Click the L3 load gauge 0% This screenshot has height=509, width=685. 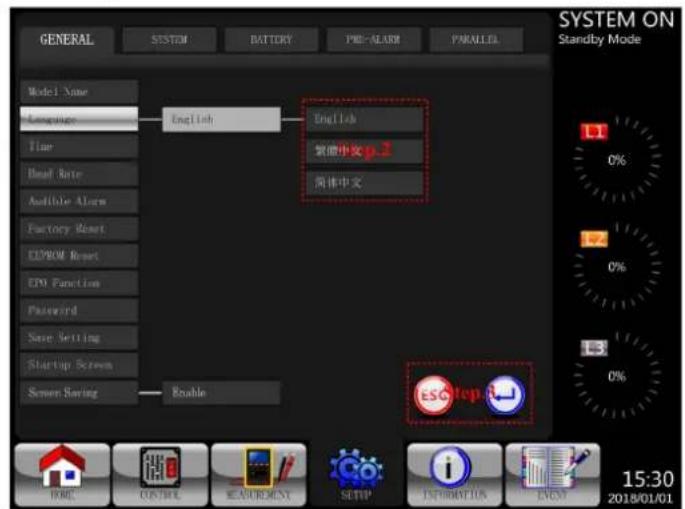point(617,376)
